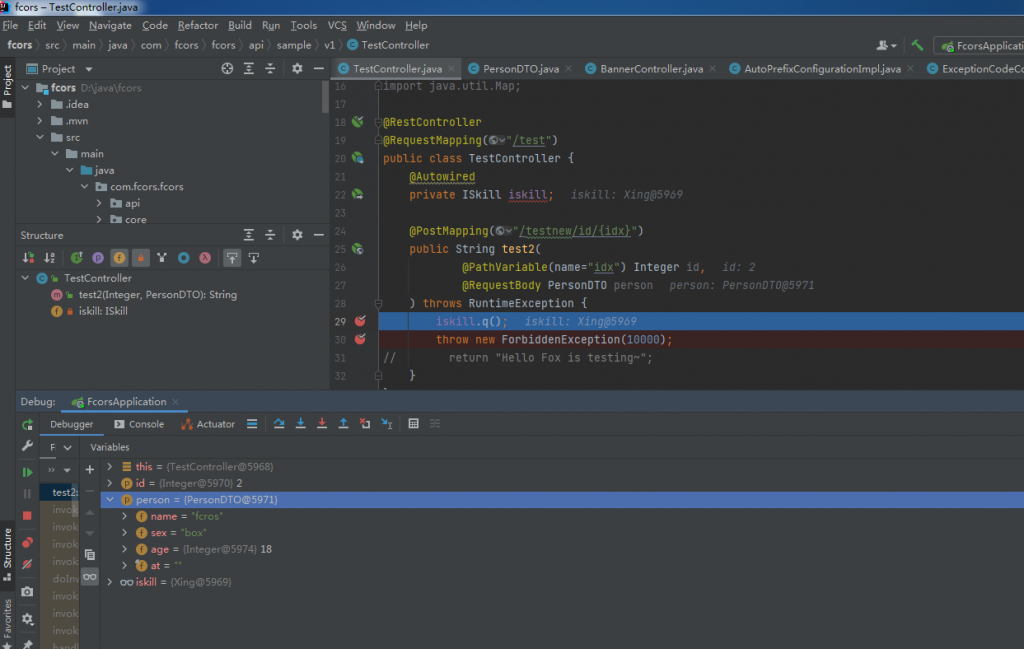Viewport: 1024px width, 649px height.
Task: Expand the 'this' variable node
Action: tap(110, 467)
